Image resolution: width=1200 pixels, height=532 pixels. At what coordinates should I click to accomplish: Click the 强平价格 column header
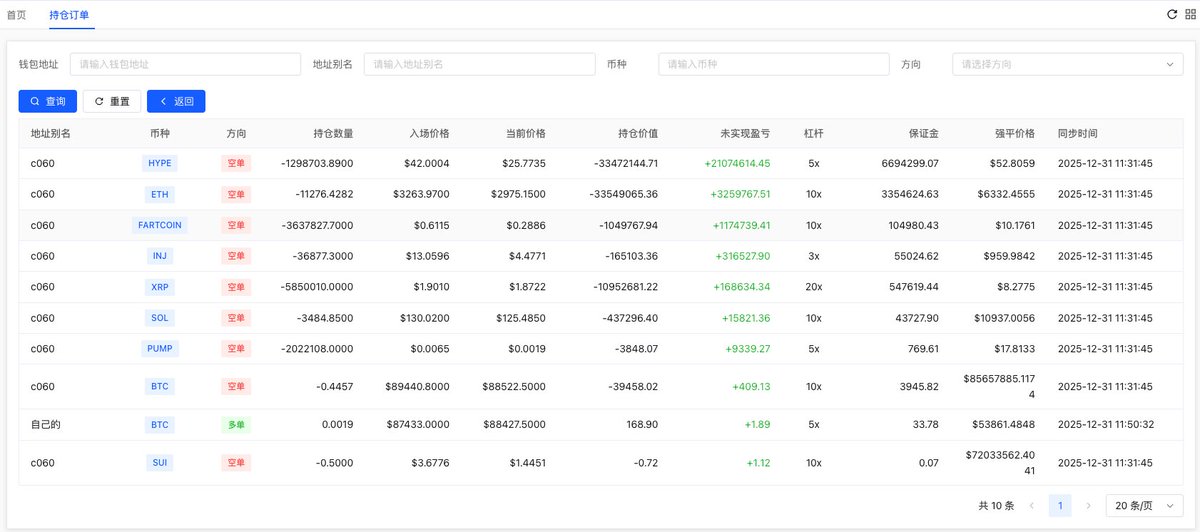(1015, 133)
